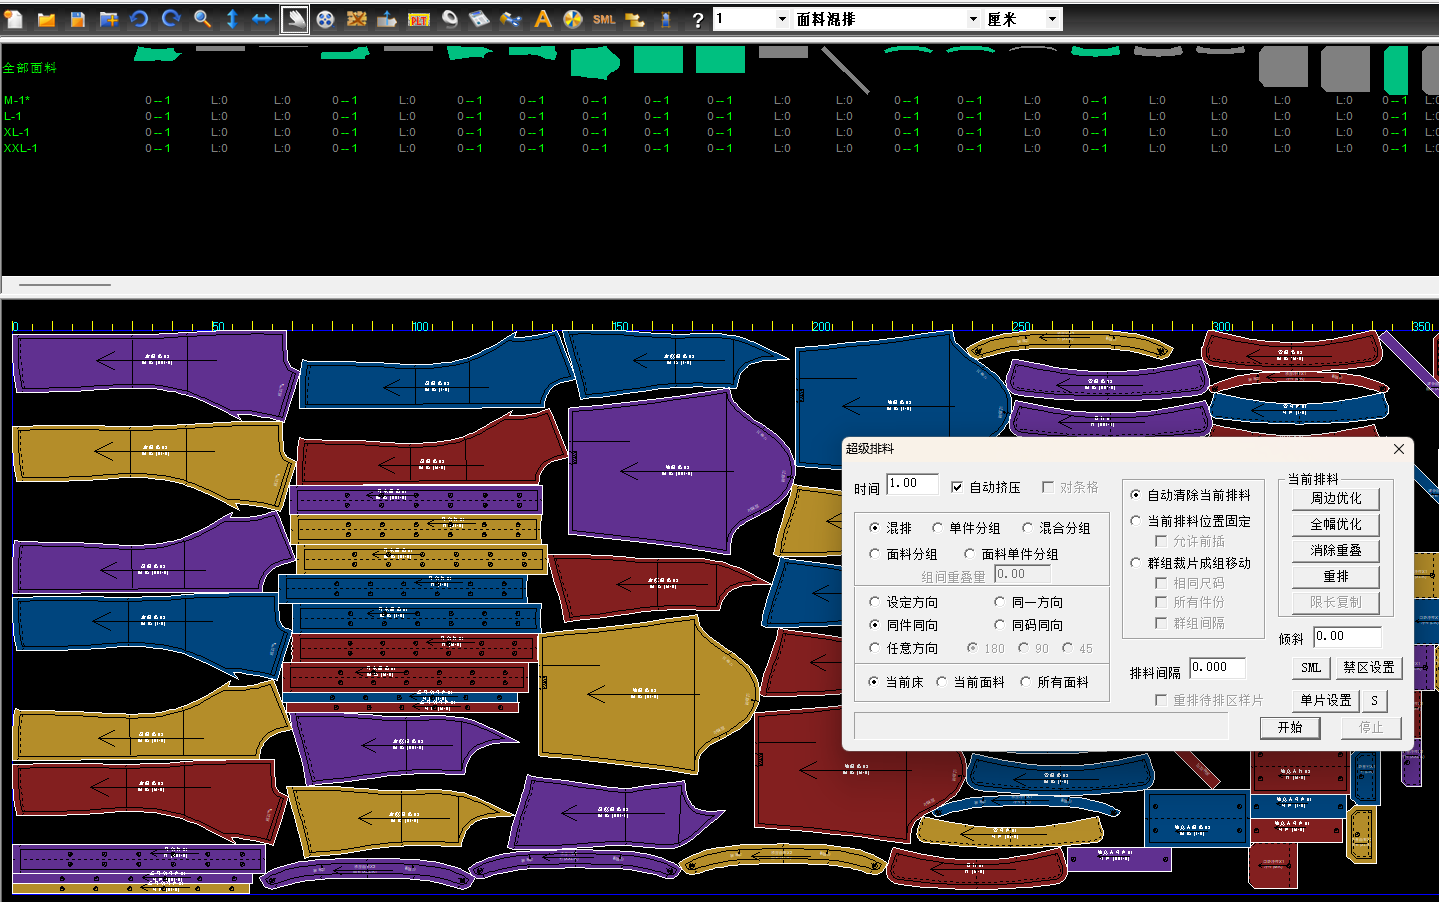Close the 超级排料 dialog
The image size is (1439, 902).
point(1399,449)
